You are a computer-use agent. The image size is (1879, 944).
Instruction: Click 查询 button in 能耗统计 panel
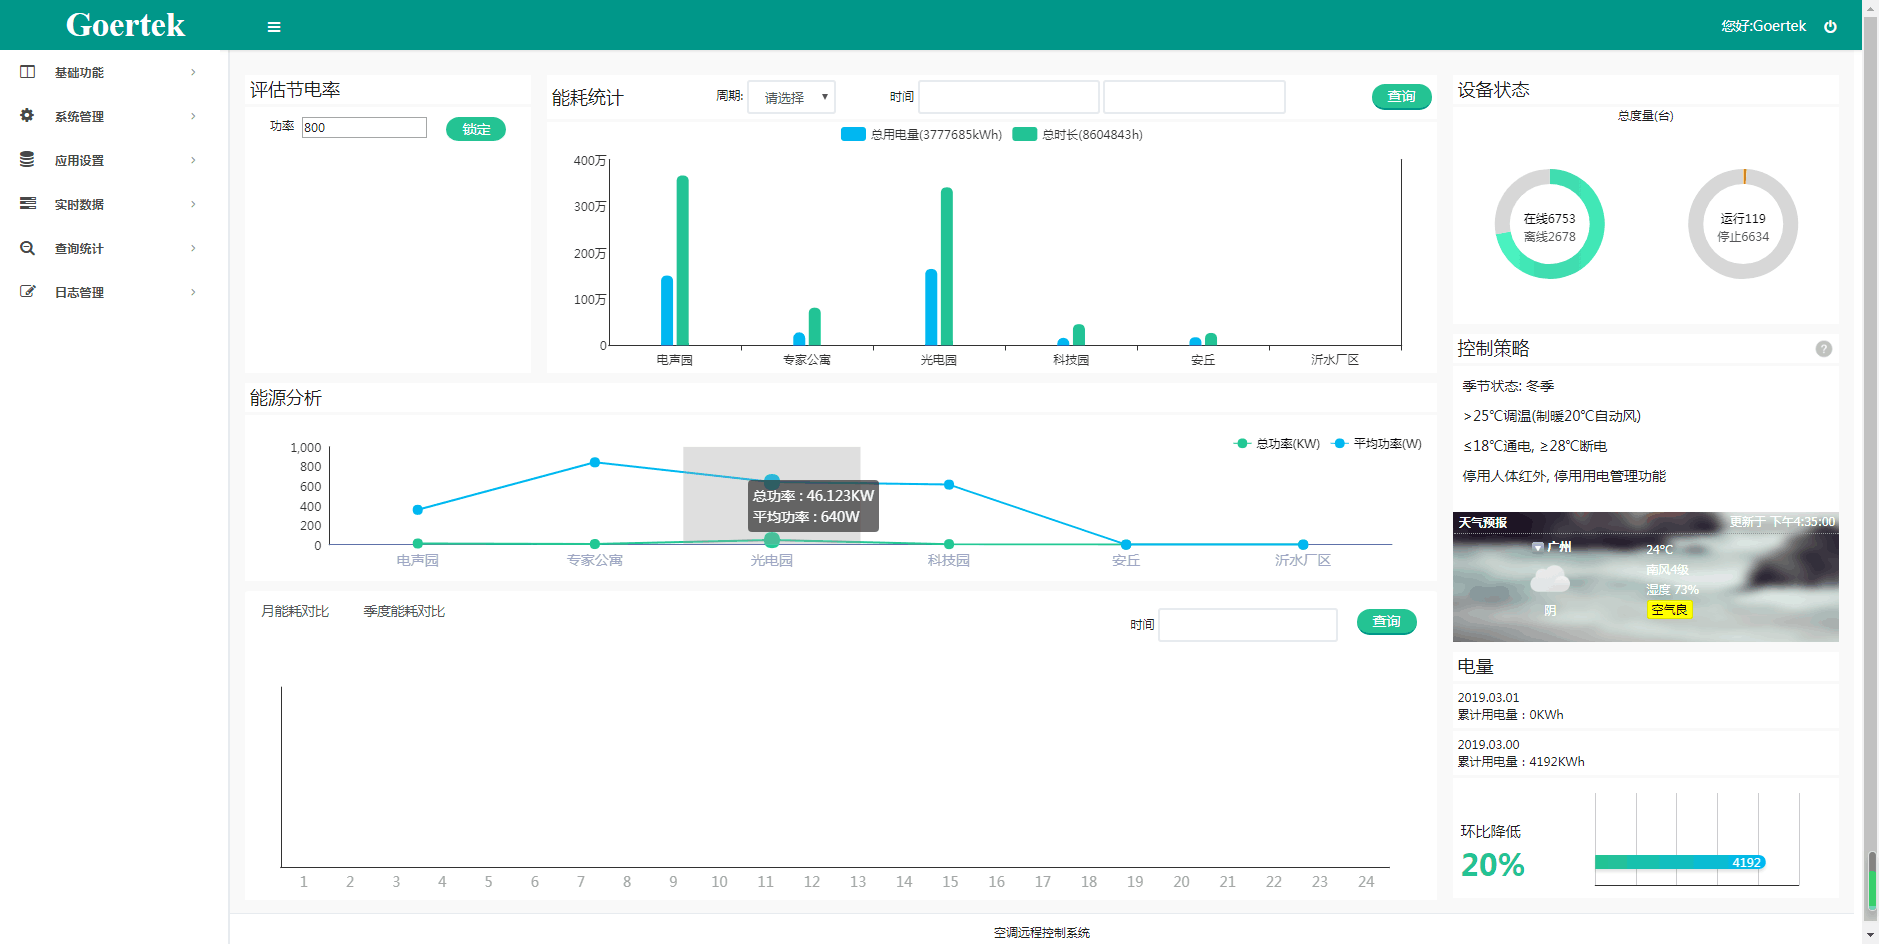1401,96
